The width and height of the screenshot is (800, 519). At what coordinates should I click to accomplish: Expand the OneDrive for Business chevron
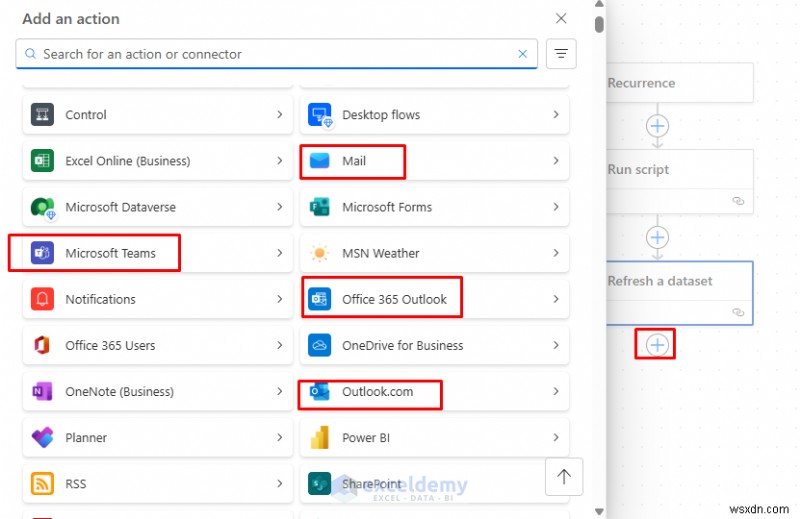[x=556, y=345]
